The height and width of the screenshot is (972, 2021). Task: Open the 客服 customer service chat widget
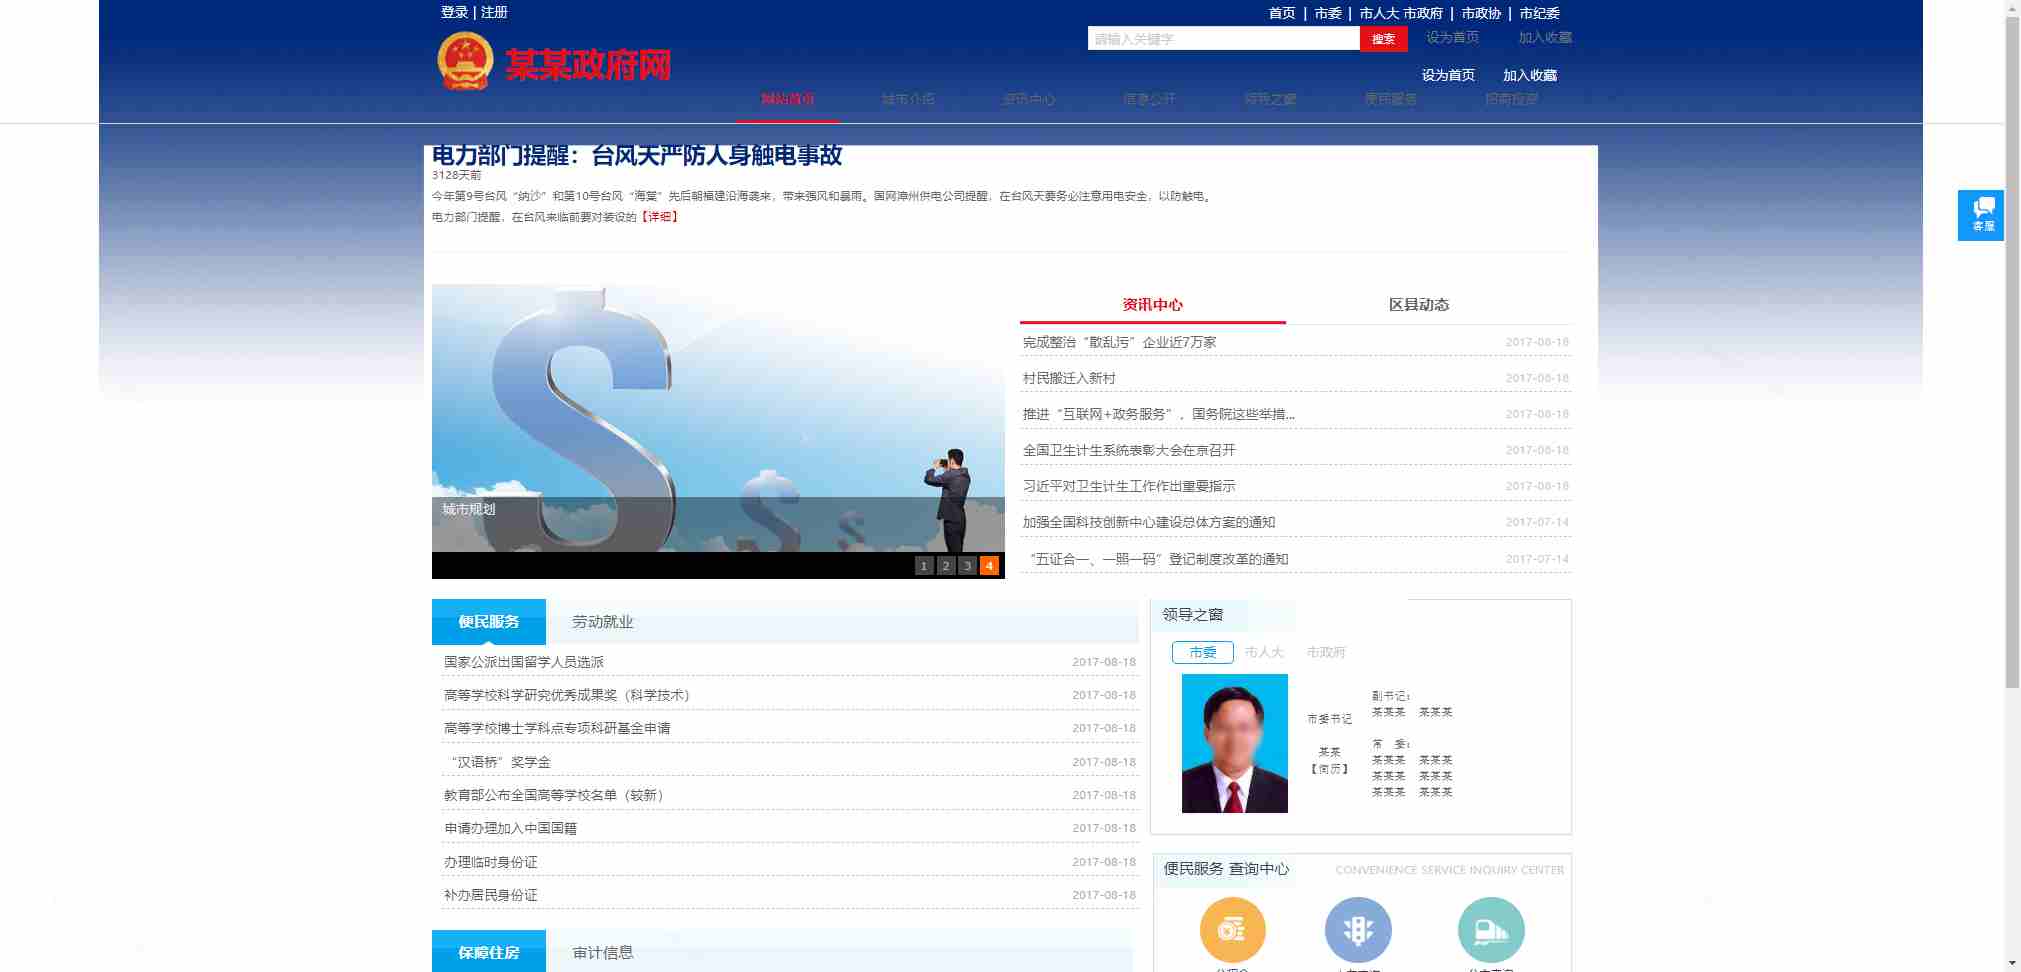1980,215
